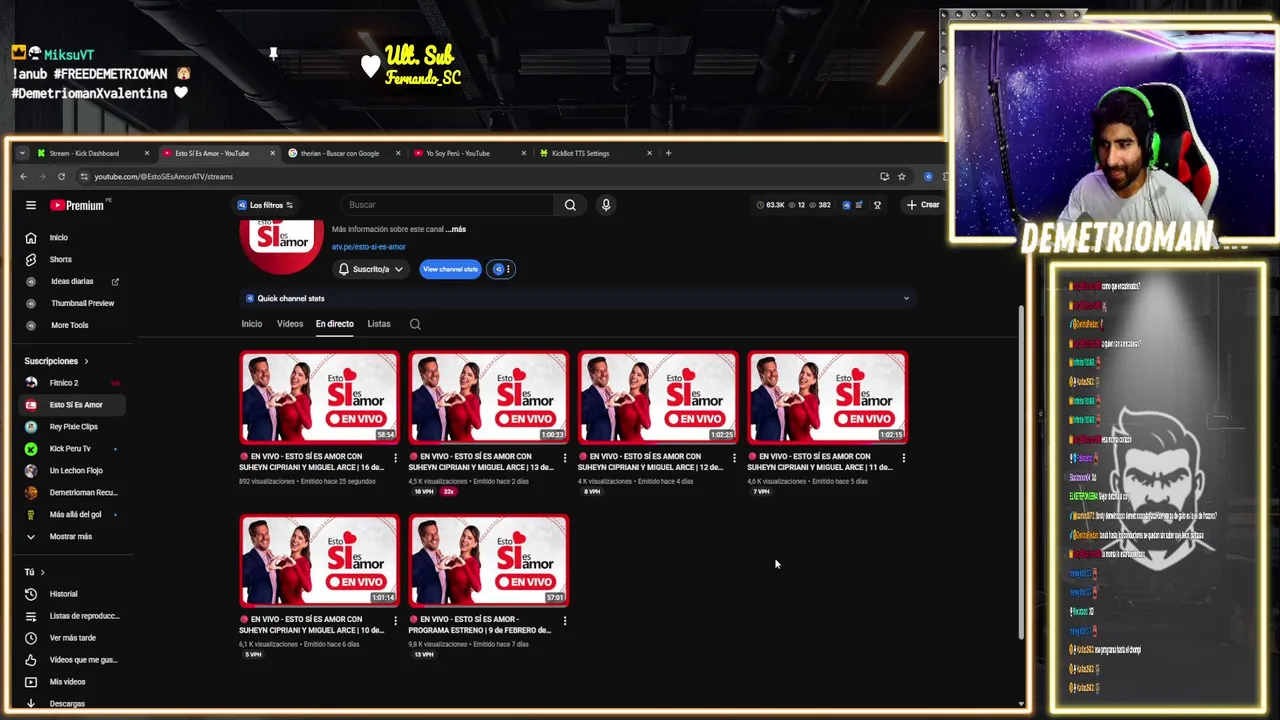This screenshot has width=1280, height=720.
Task: Reload the page with the refresh icon
Action: tap(61, 176)
